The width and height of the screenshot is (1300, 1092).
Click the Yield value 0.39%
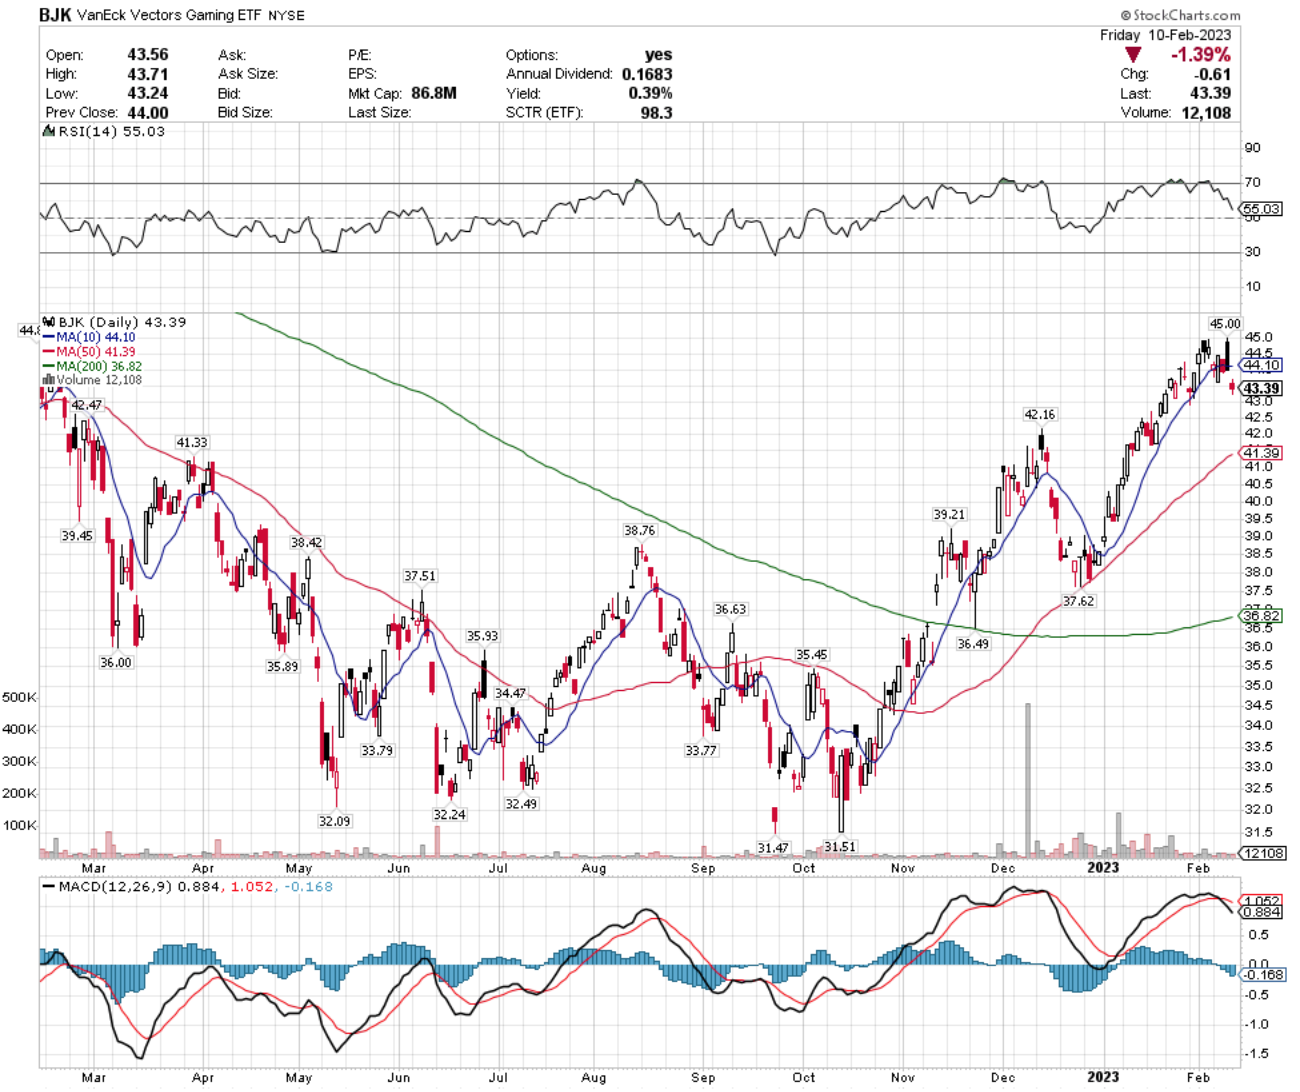651,93
